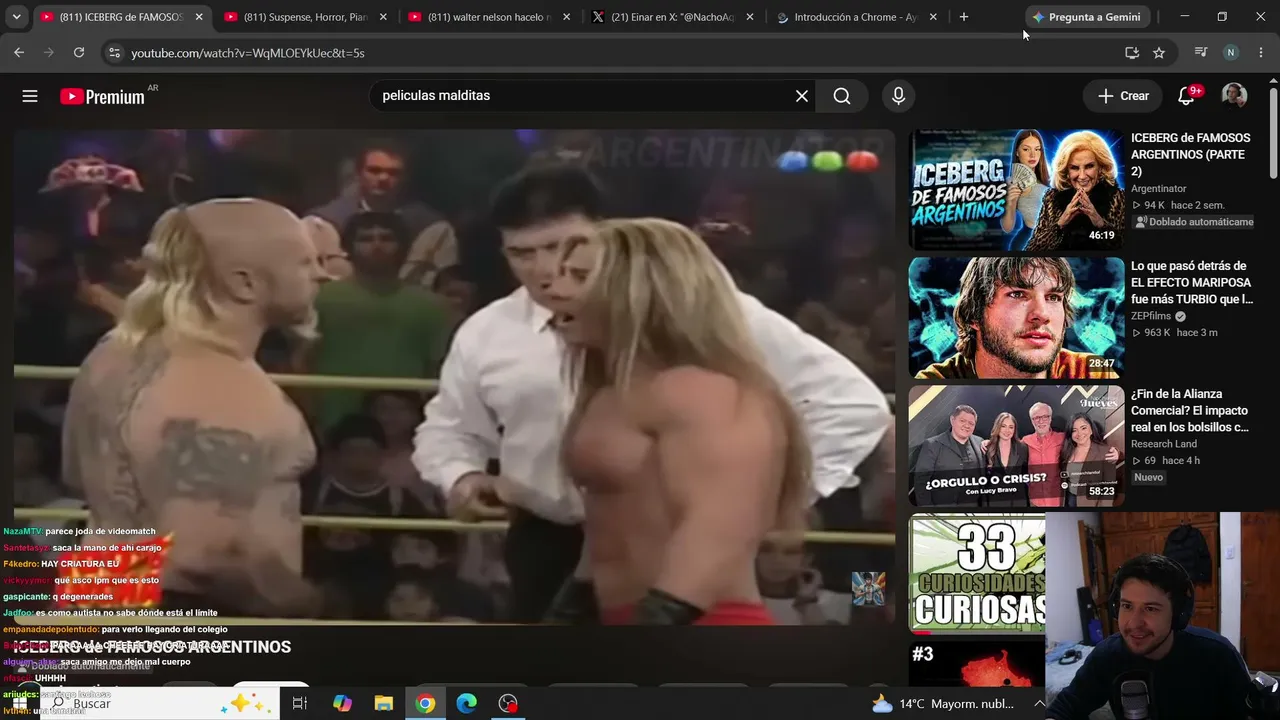Image resolution: width=1280 pixels, height=720 pixels.
Task: Open YouTube notifications bell
Action: pos(1187,96)
